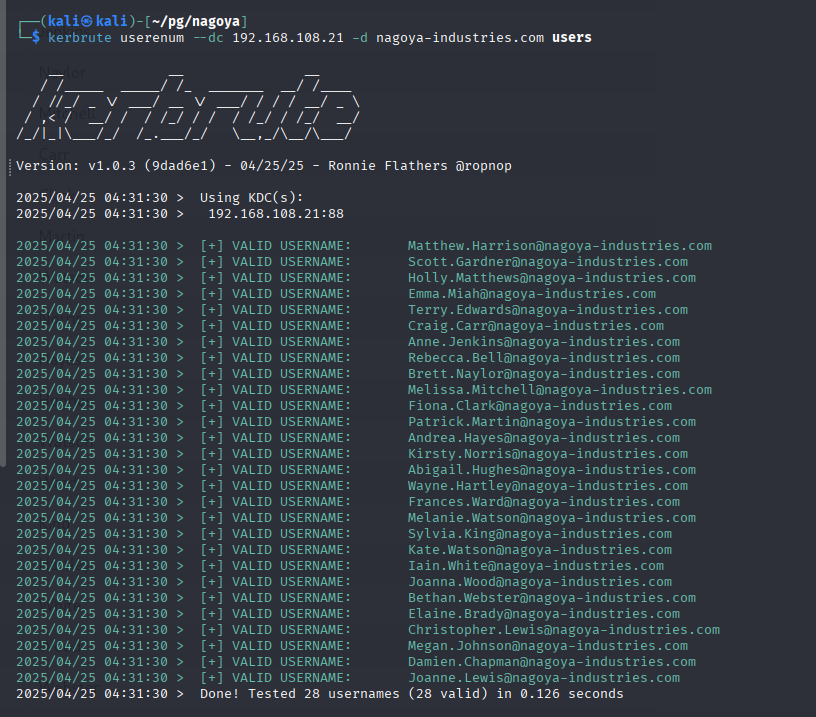Click the Scott.Gardner@nagoya-industries.com entry
816x717 pixels.
(x=547, y=262)
